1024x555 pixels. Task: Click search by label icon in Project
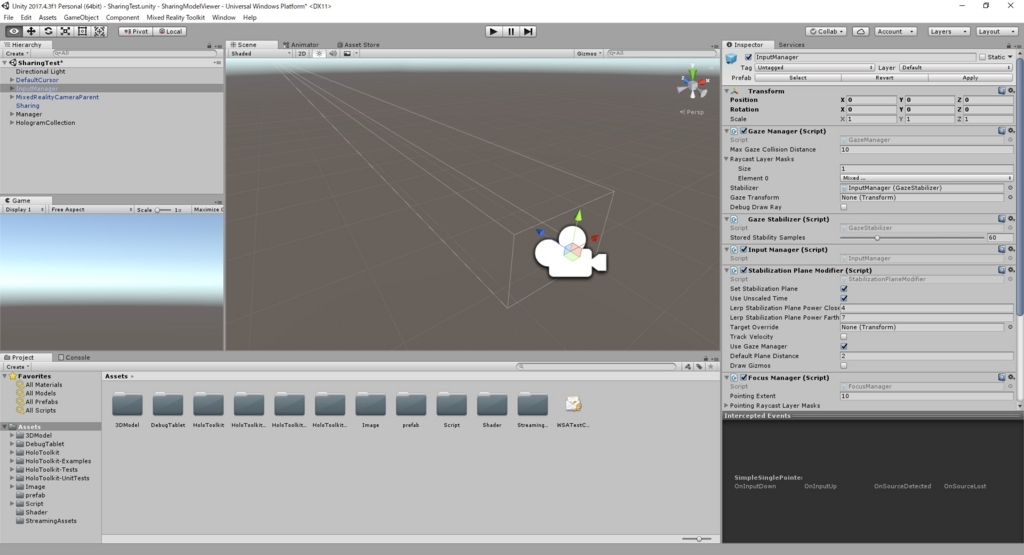click(699, 367)
